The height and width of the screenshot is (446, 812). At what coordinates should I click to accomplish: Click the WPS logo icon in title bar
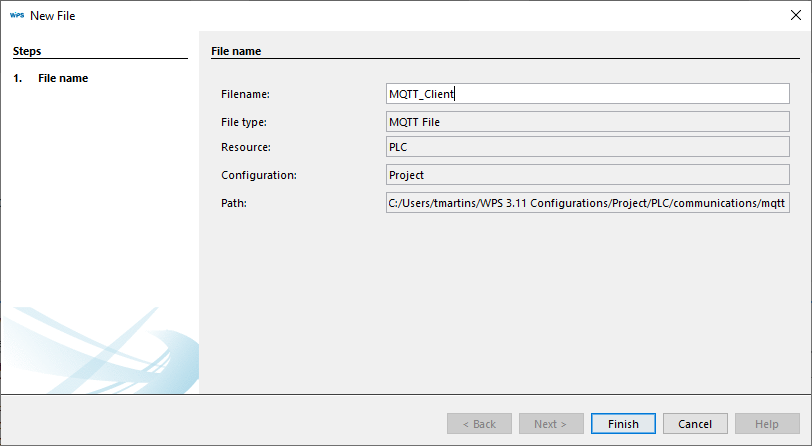click(x=16, y=16)
